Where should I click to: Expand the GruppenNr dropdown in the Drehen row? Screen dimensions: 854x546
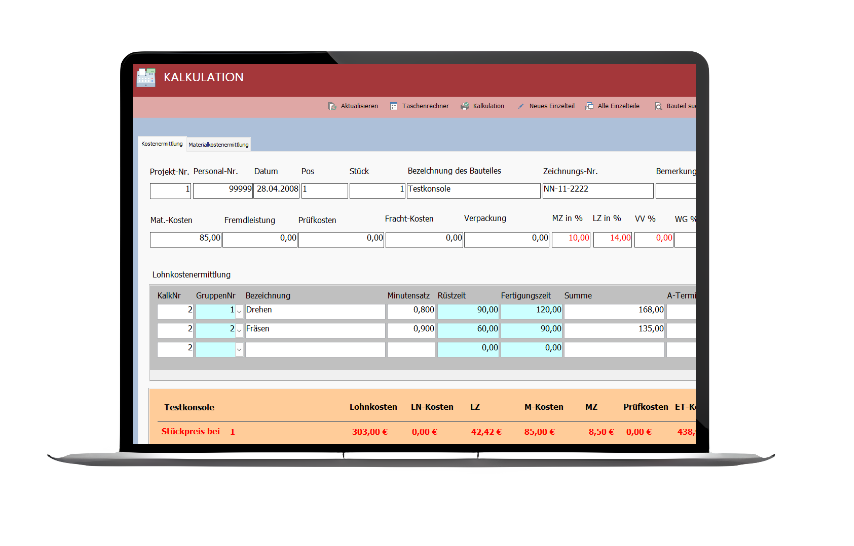click(x=239, y=311)
